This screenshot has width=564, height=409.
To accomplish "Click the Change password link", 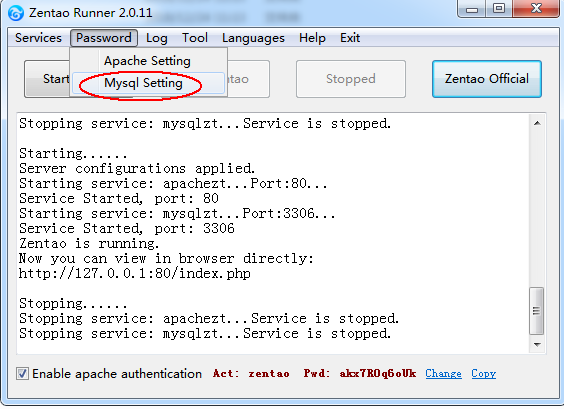I will coord(444,374).
